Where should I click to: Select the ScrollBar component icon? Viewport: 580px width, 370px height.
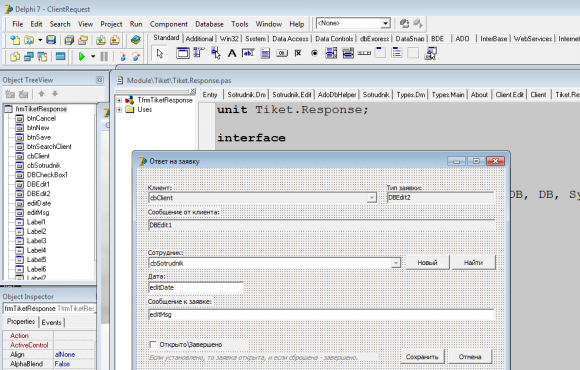coord(364,53)
